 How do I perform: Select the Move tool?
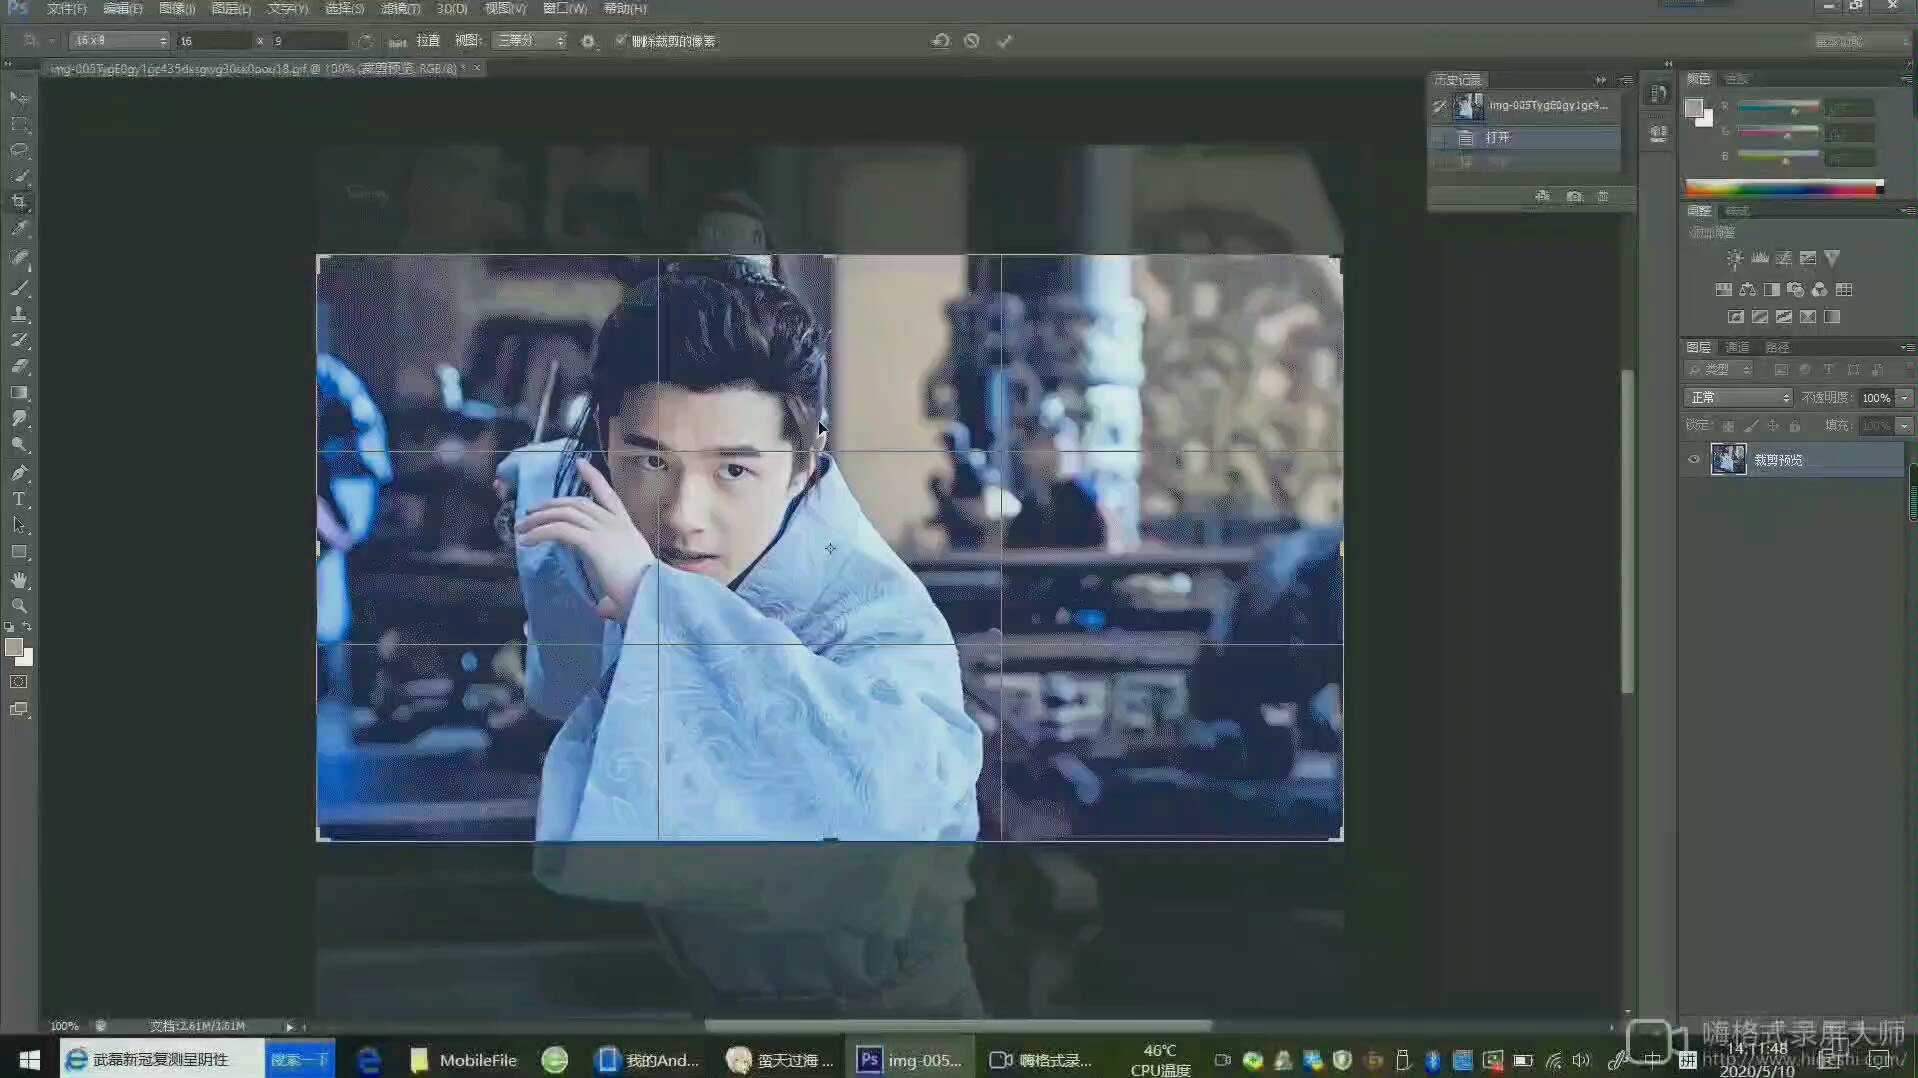[19, 98]
